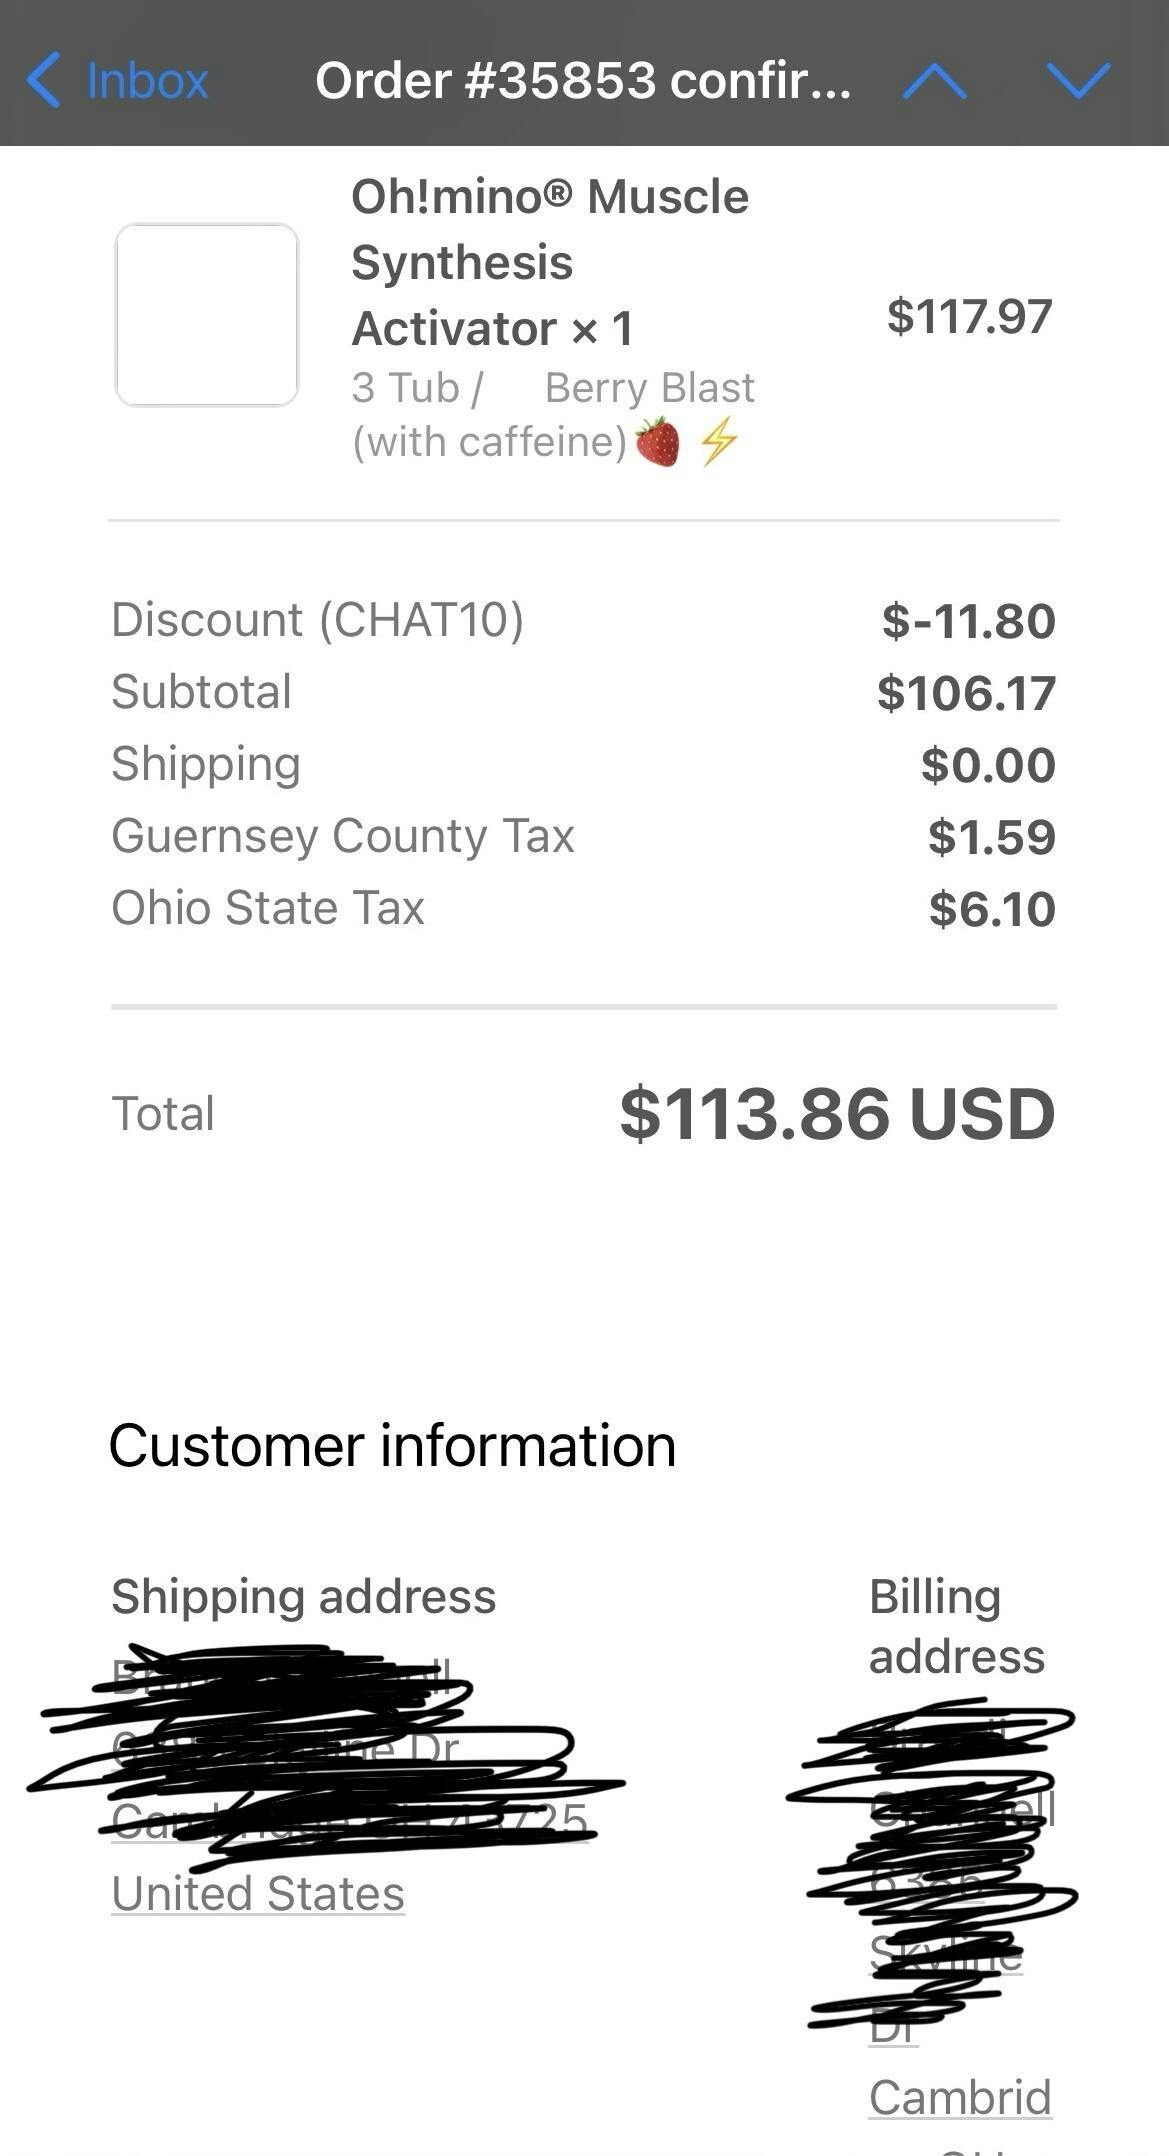Tap the strawberry emoji in the flavor line

[658, 443]
